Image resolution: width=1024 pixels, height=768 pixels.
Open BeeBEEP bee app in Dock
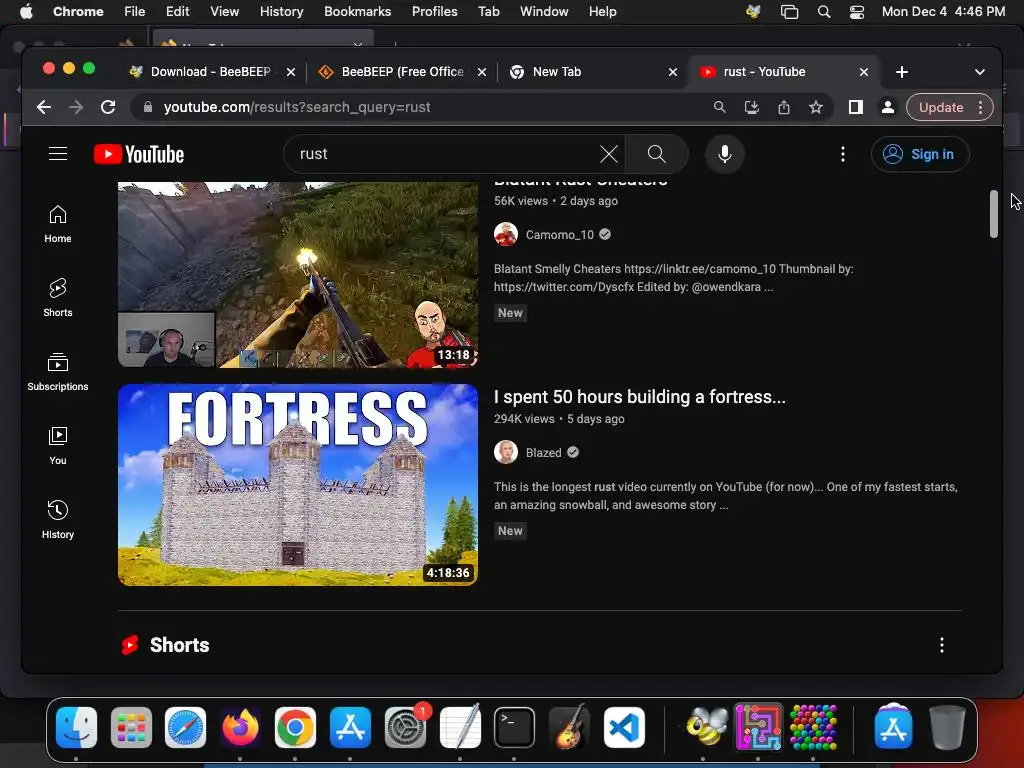coord(706,727)
